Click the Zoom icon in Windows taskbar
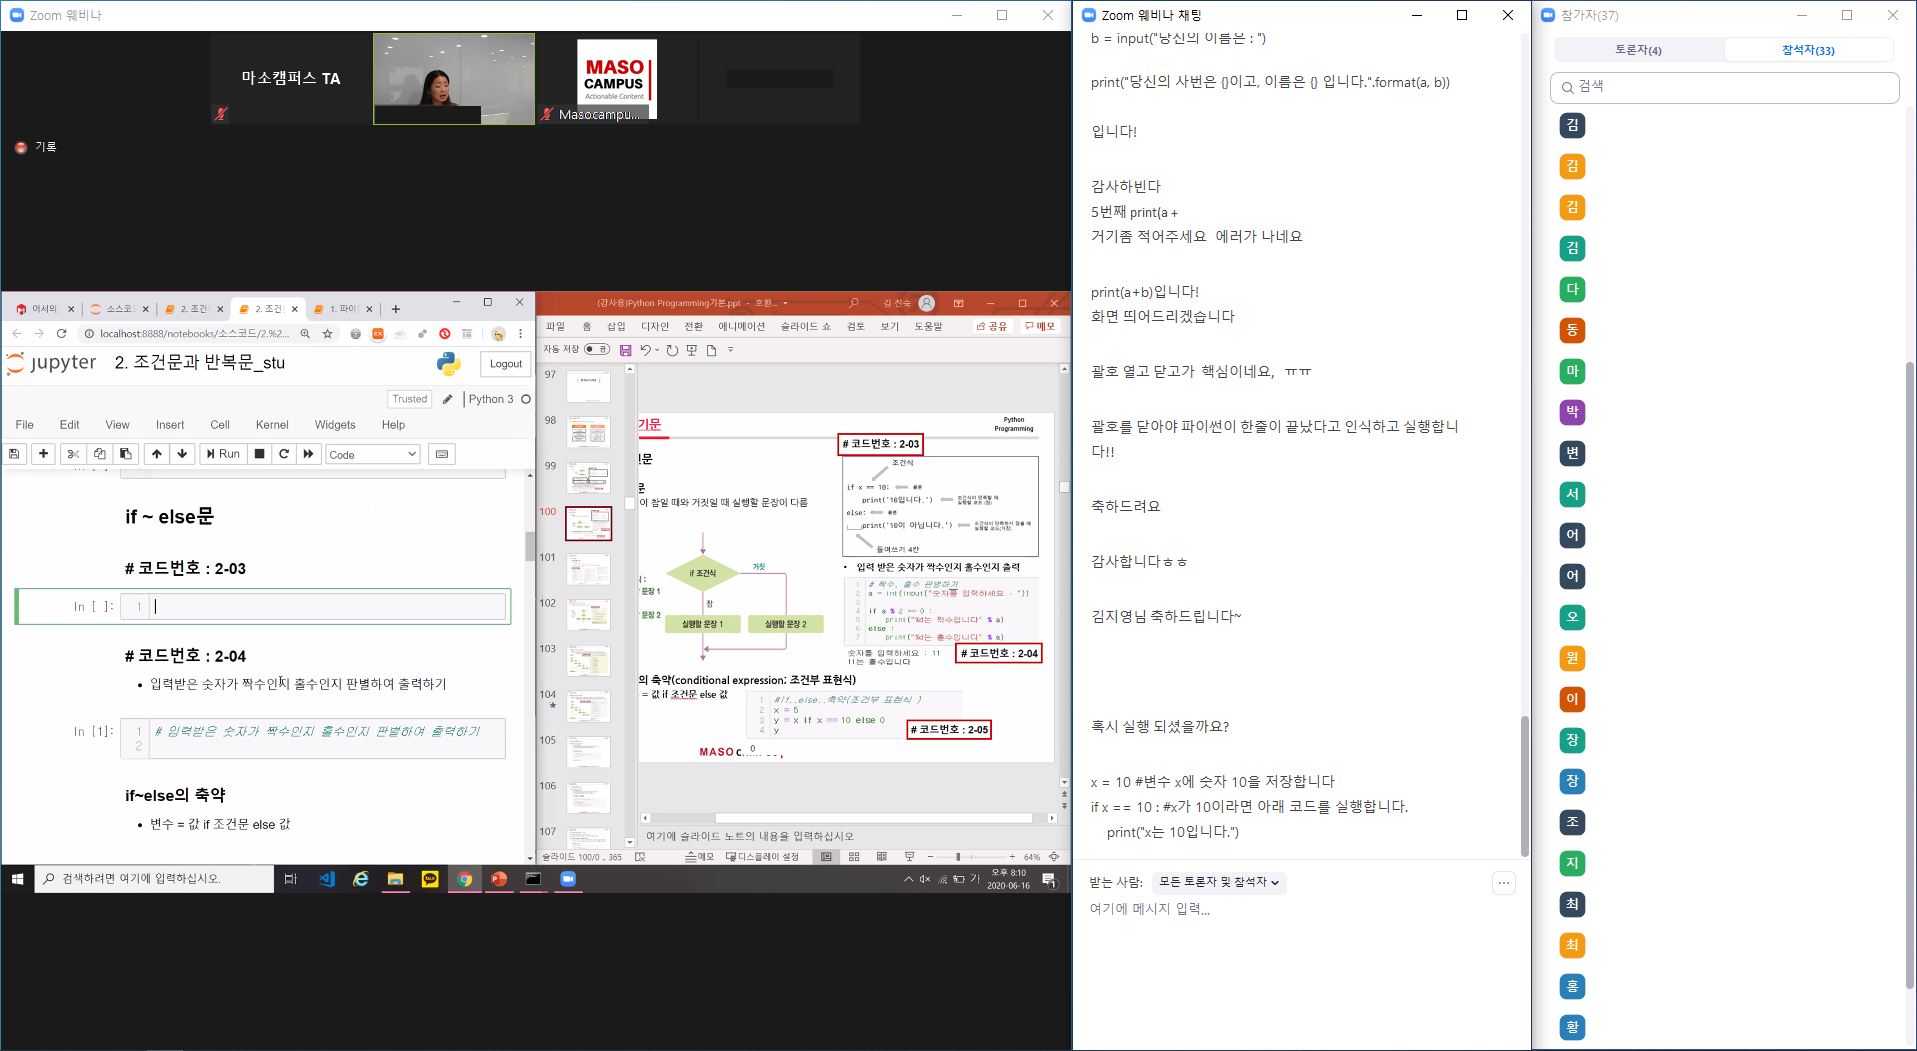The width and height of the screenshot is (1917, 1051). pyautogui.click(x=568, y=879)
